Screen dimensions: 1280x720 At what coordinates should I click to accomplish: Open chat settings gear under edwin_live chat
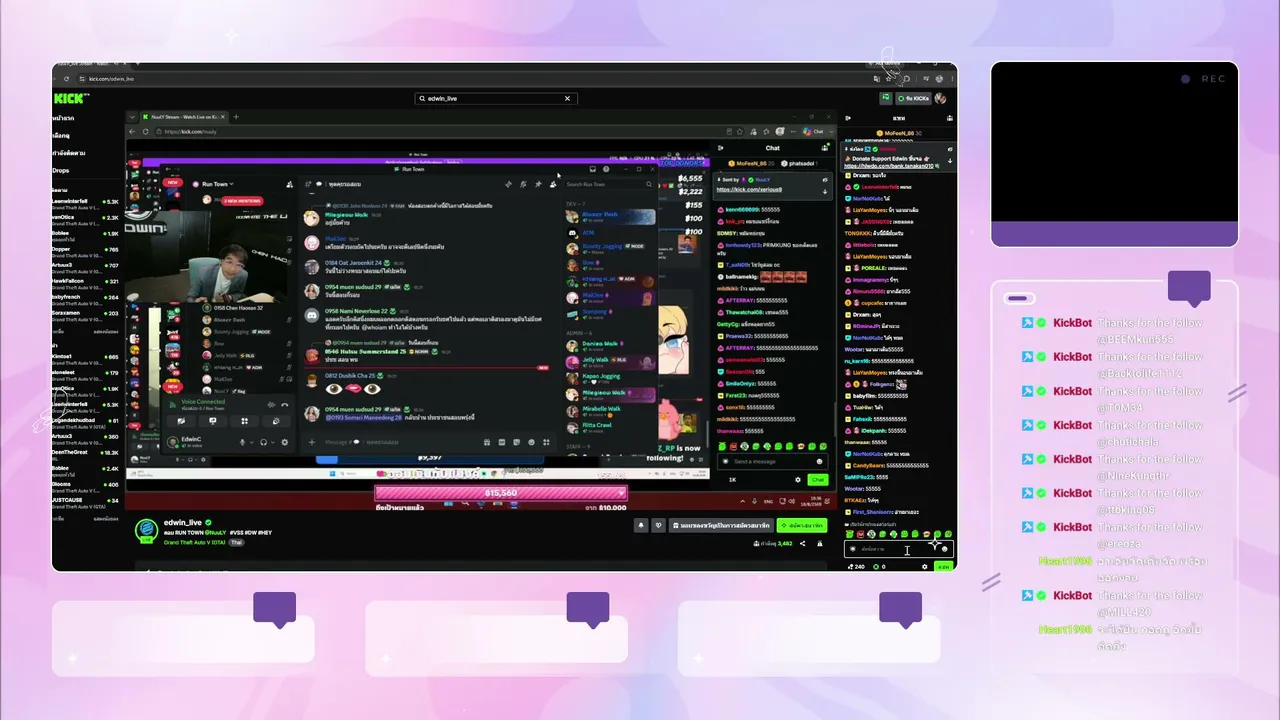click(924, 566)
